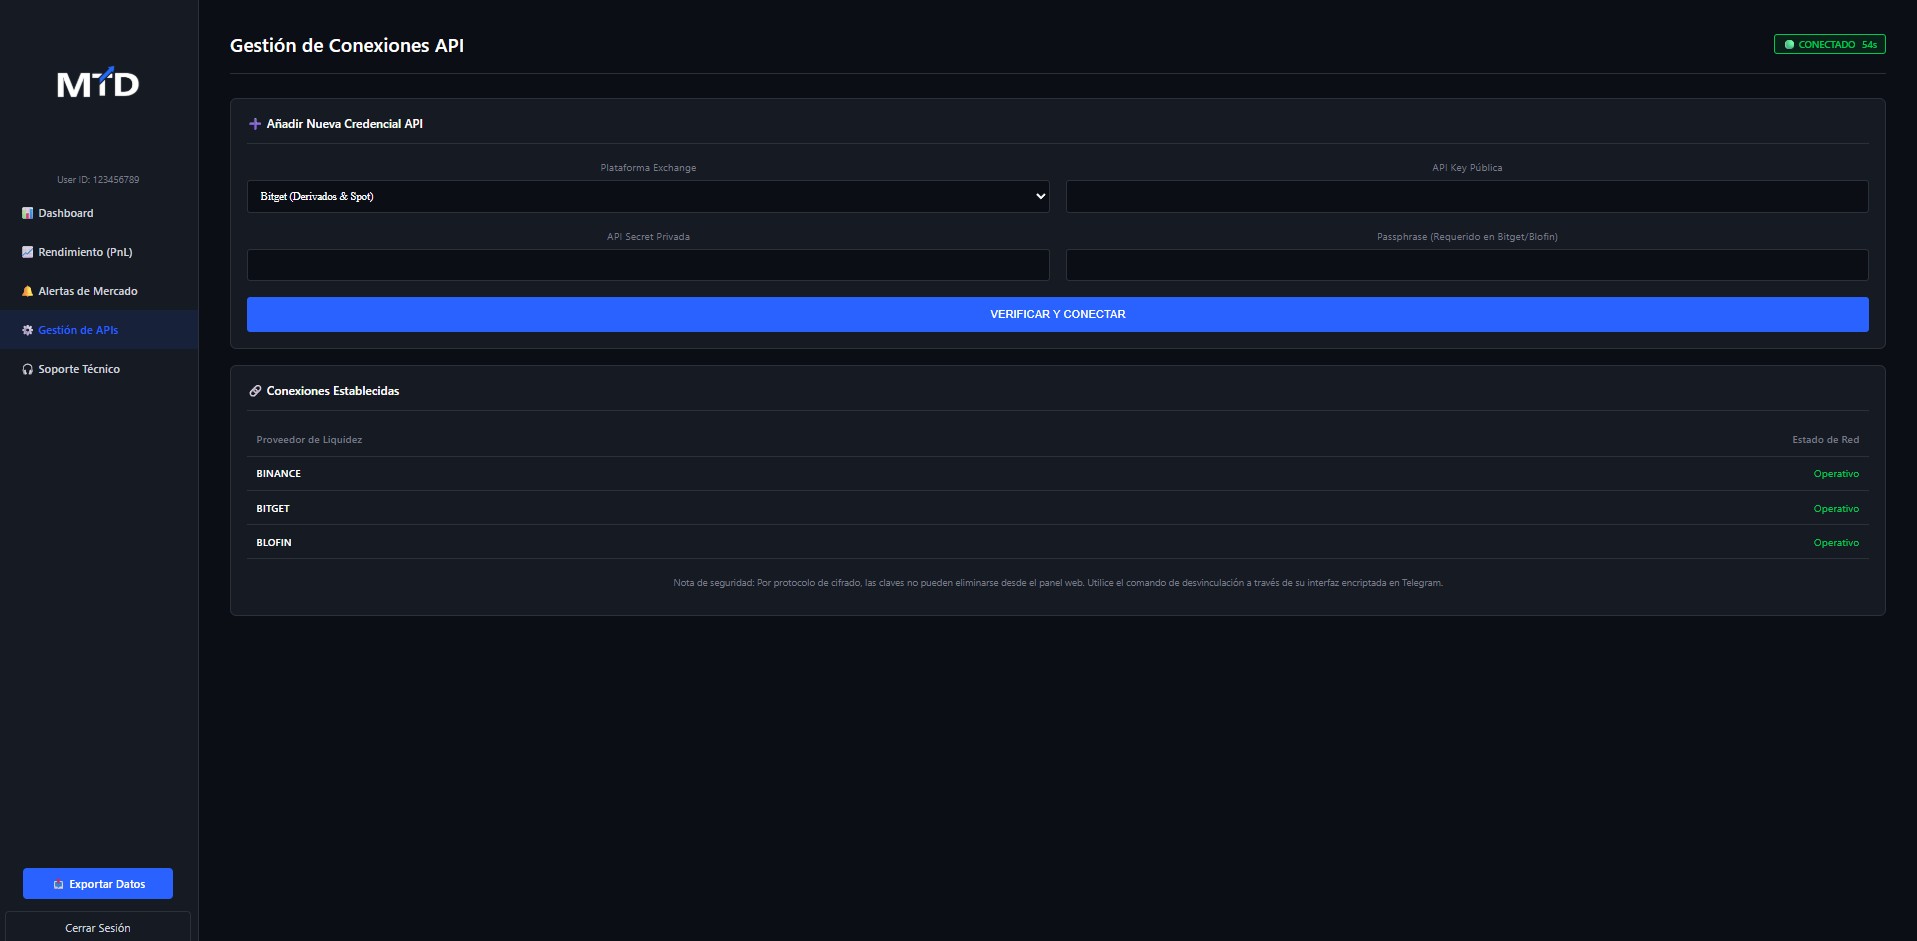Image resolution: width=1917 pixels, height=941 pixels.
Task: Go to Alertas de Mercado section
Action: pyautogui.click(x=88, y=291)
